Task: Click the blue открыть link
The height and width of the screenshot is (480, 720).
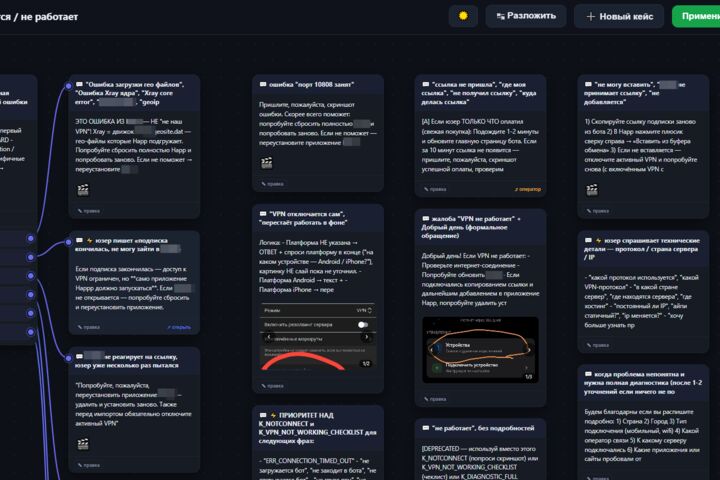Action: [179, 327]
